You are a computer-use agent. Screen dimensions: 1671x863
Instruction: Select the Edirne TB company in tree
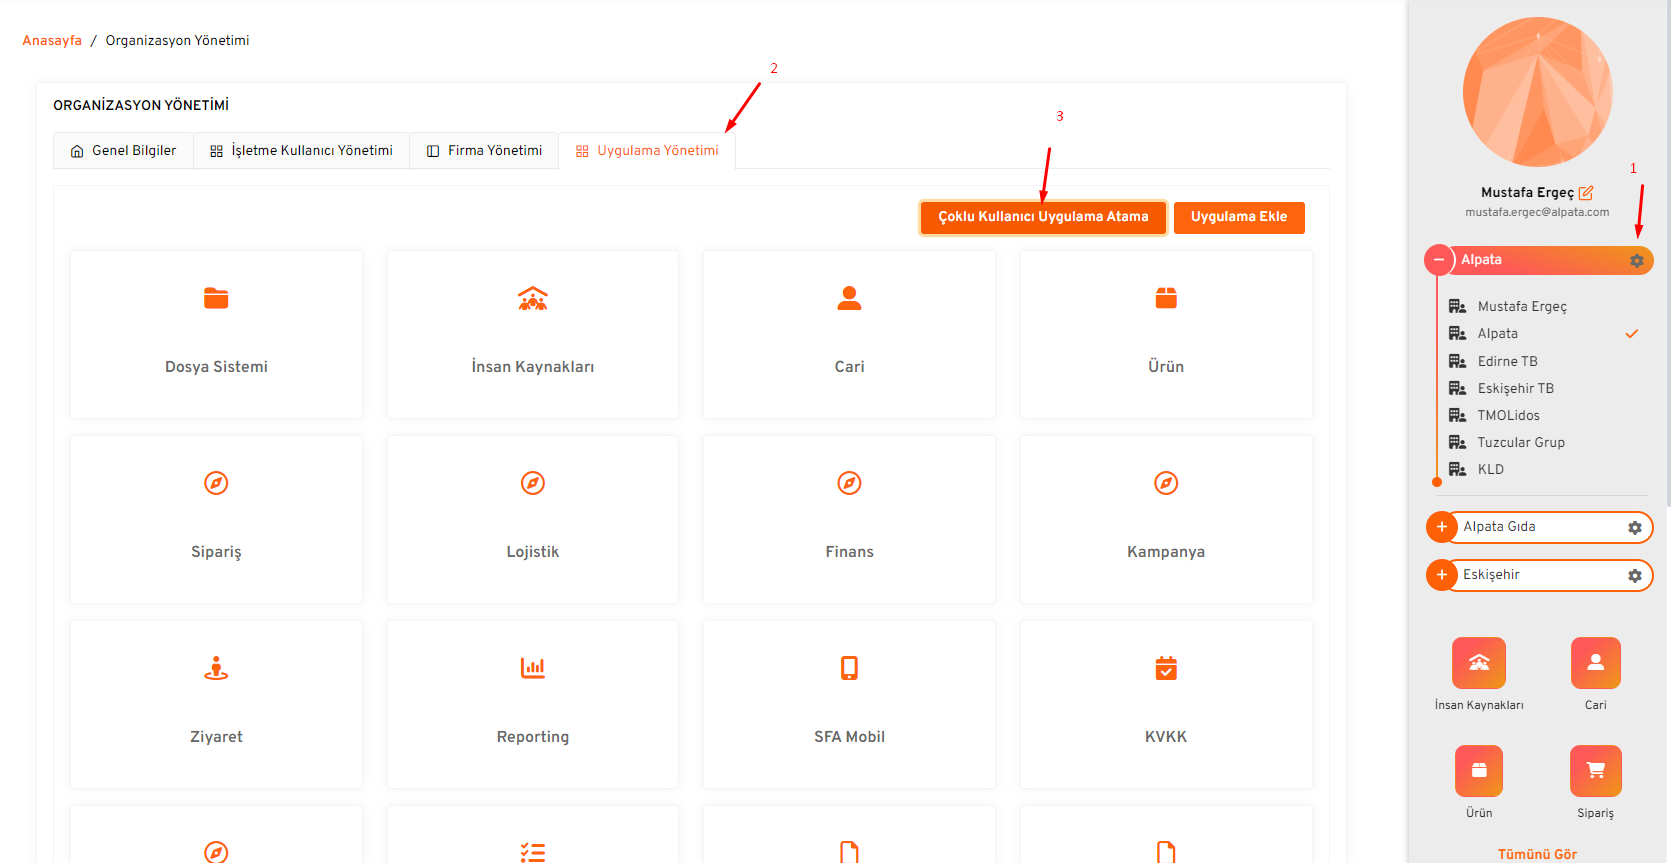tap(1507, 361)
